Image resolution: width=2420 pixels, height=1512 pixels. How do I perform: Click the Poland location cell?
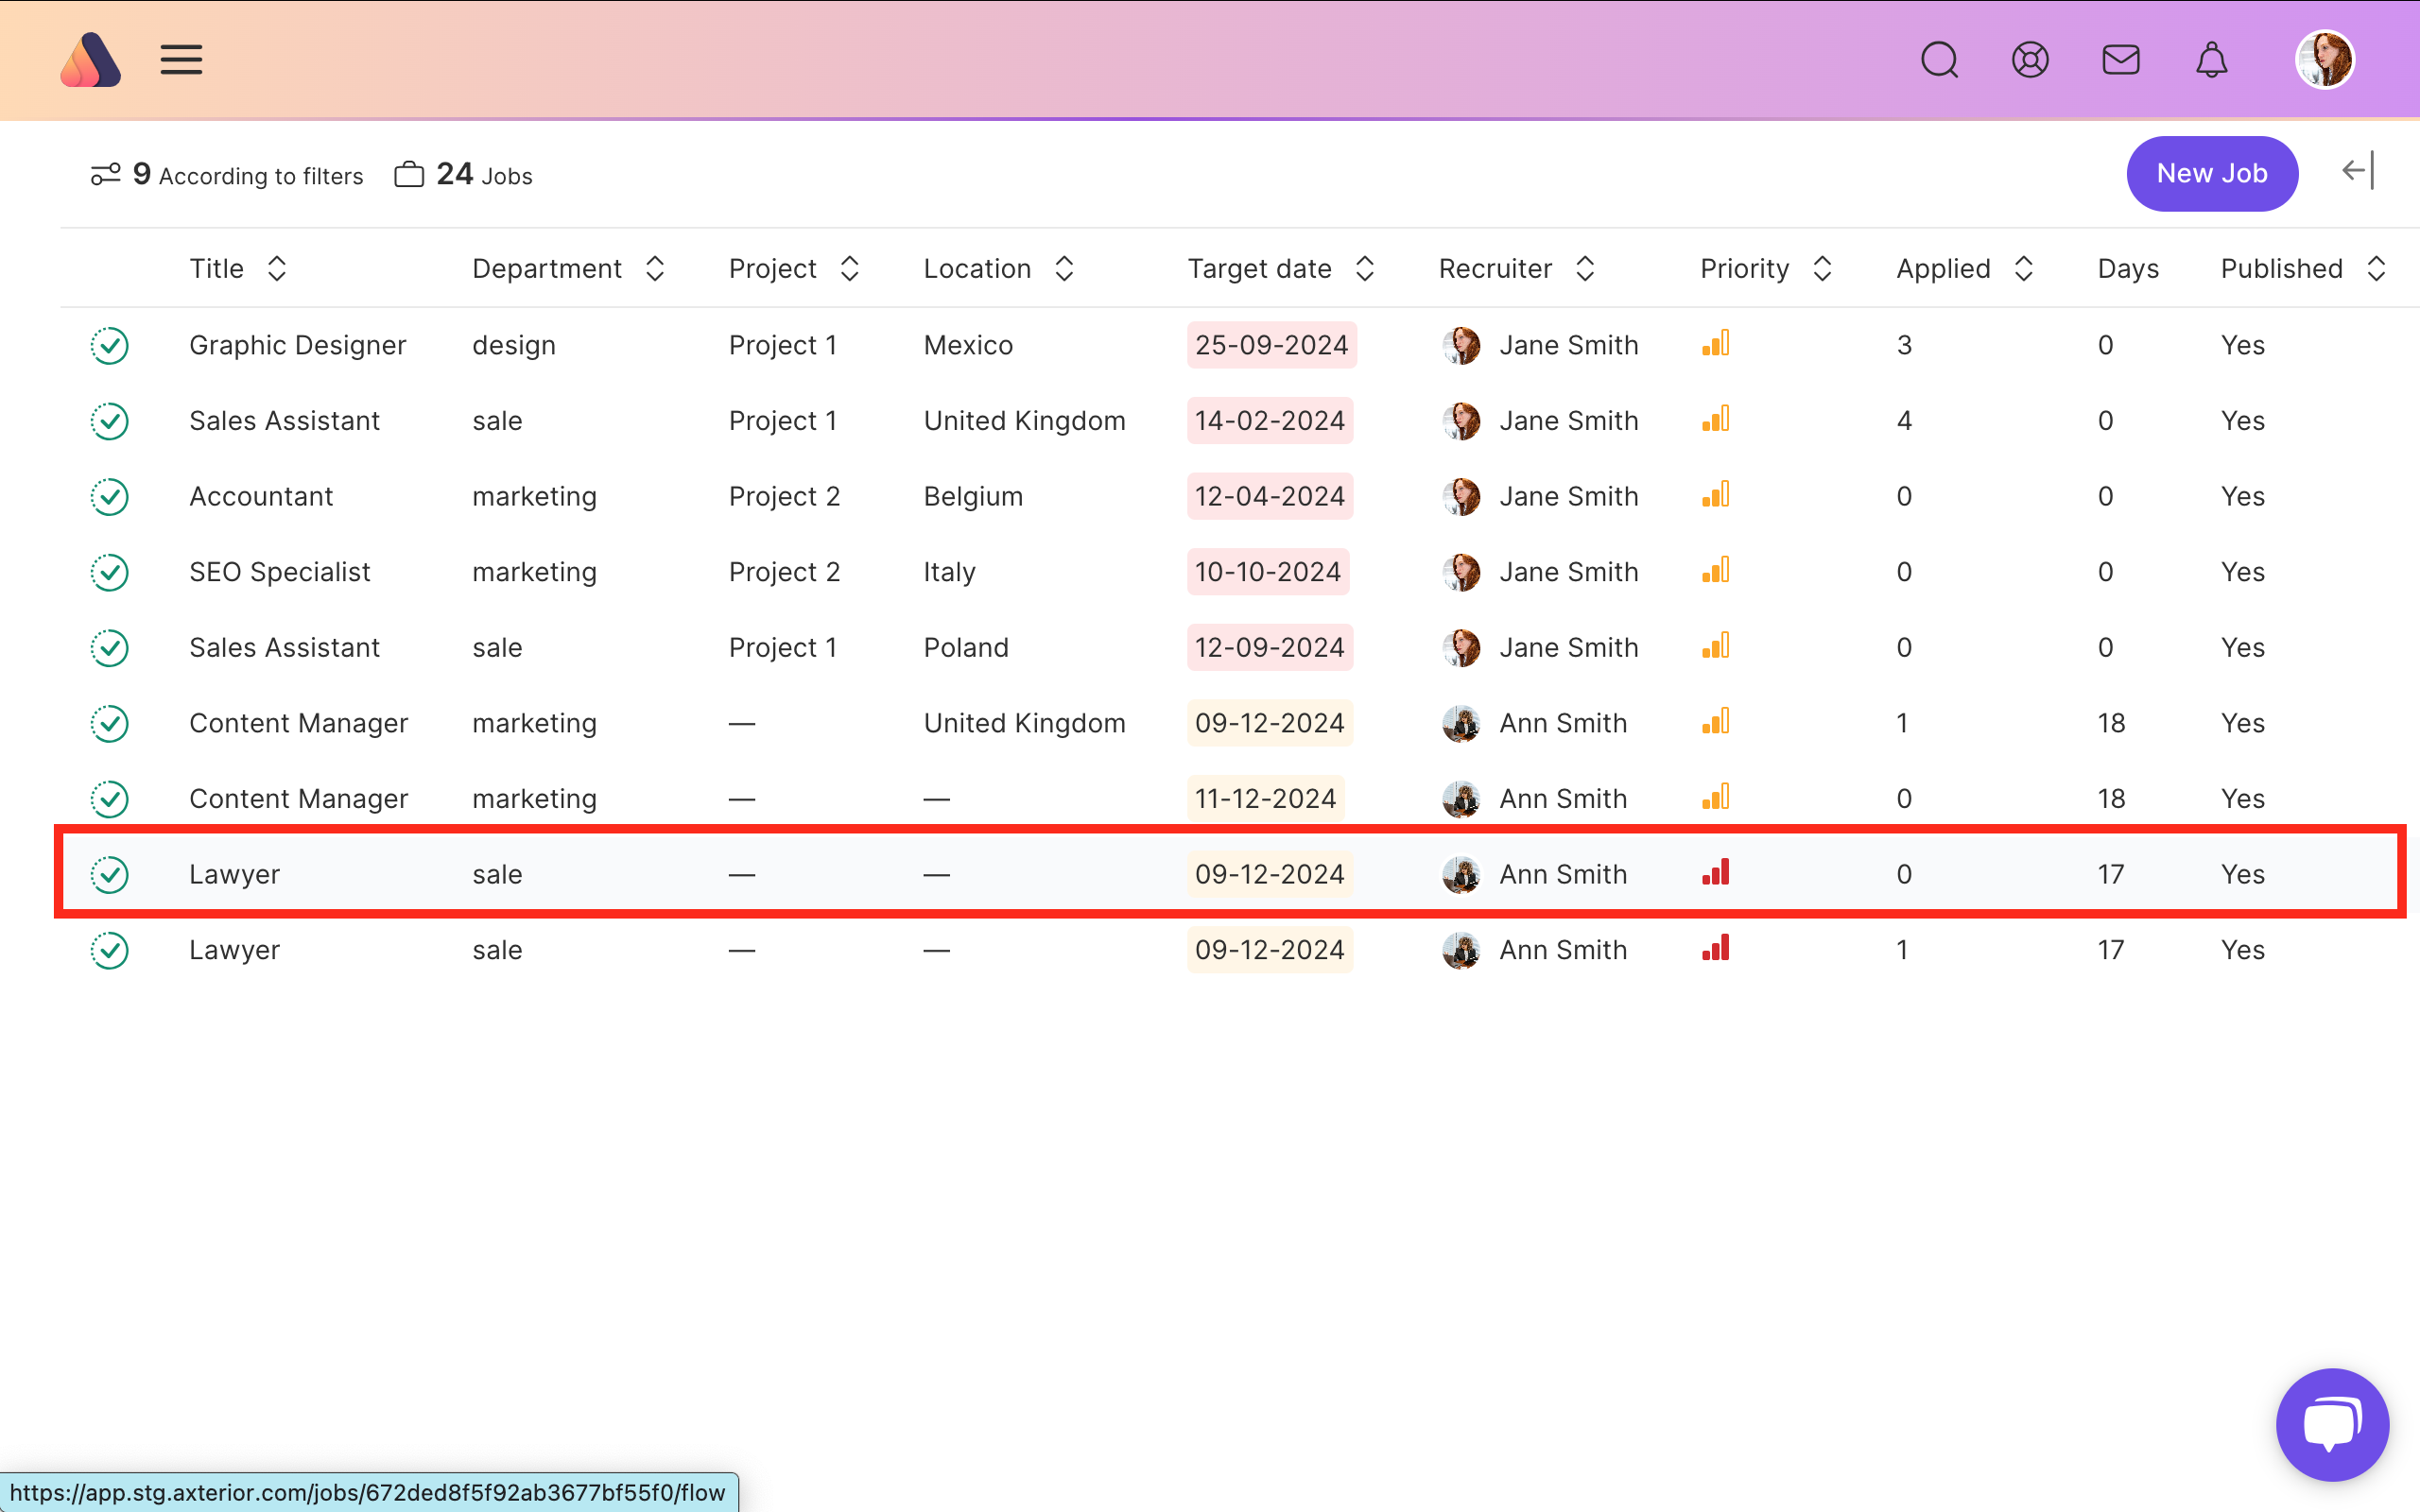coord(966,648)
